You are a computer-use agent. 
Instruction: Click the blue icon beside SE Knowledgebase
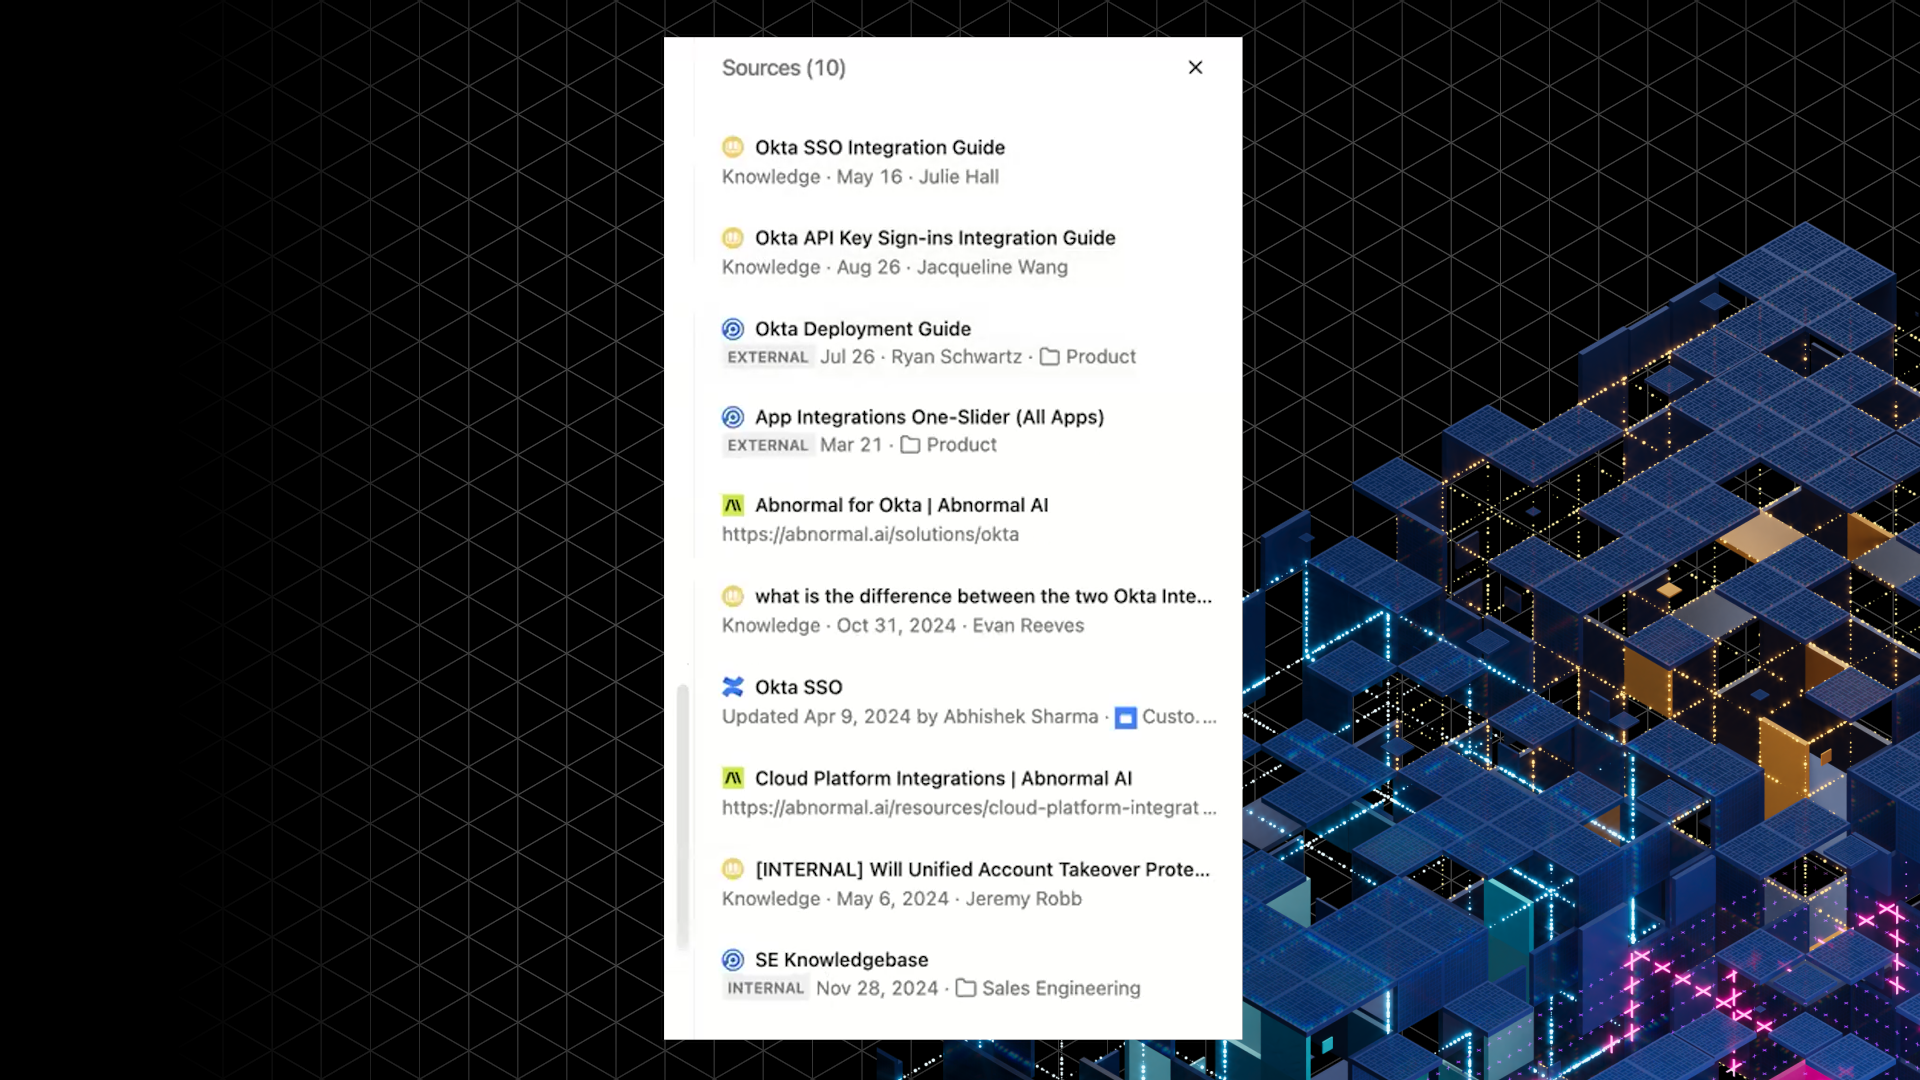(x=733, y=960)
